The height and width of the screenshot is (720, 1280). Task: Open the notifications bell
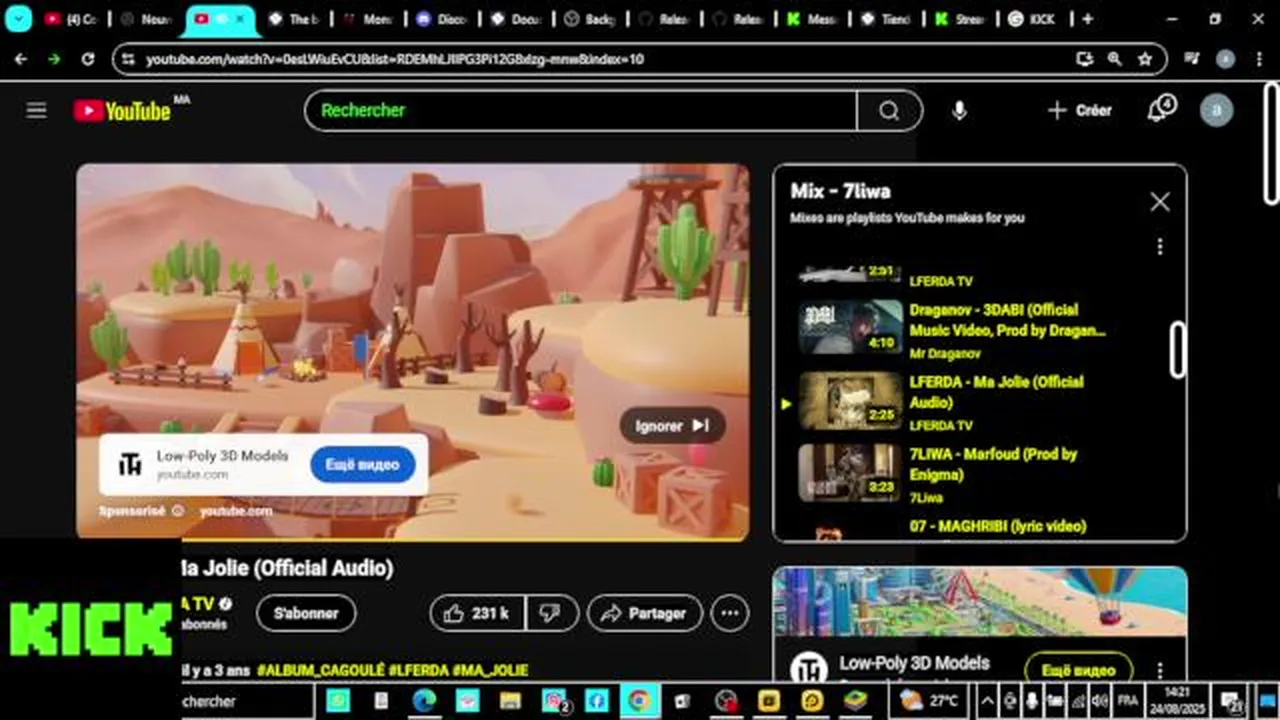coord(1159,110)
